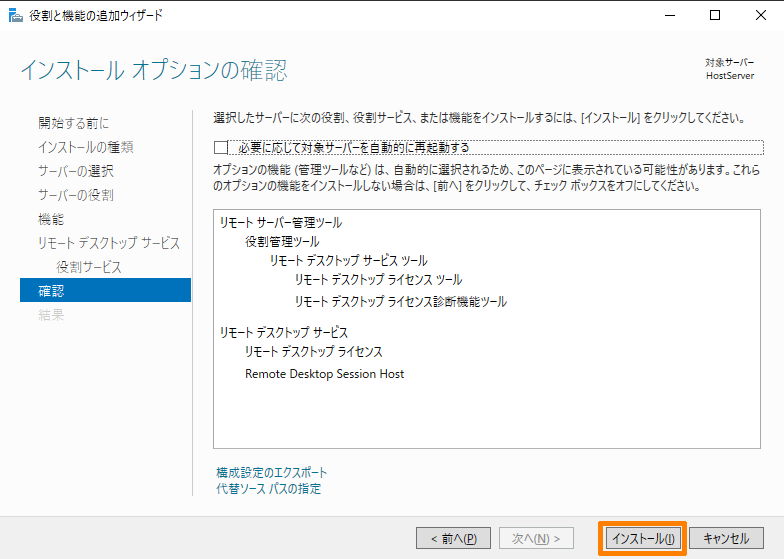Viewport: 784px width, 559px height.
Task: Click the キャンセル button
Action: [x=726, y=538]
